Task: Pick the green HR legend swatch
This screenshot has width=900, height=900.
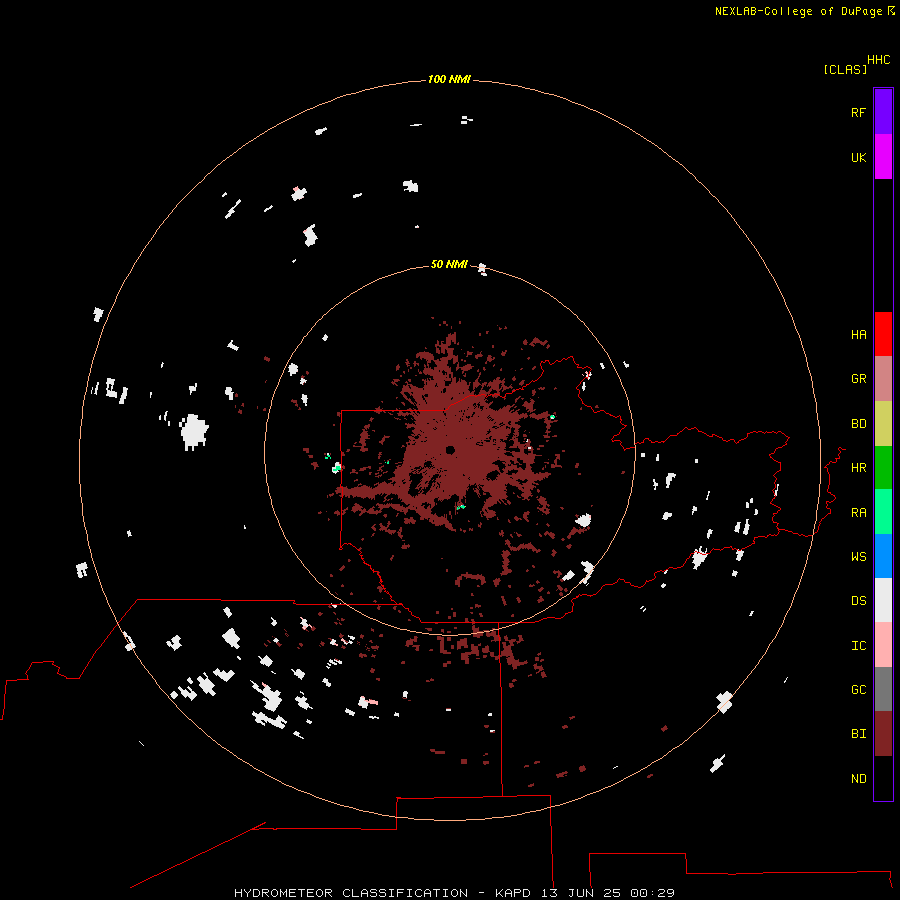Action: pyautogui.click(x=883, y=467)
